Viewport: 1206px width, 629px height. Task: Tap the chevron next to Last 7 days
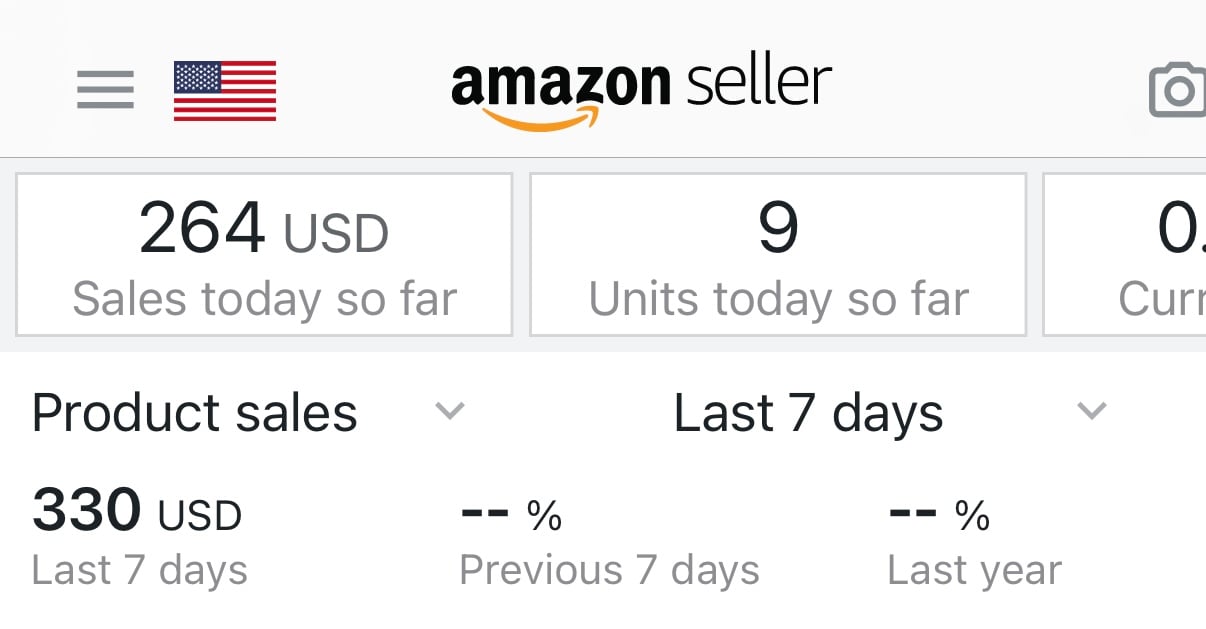1091,411
